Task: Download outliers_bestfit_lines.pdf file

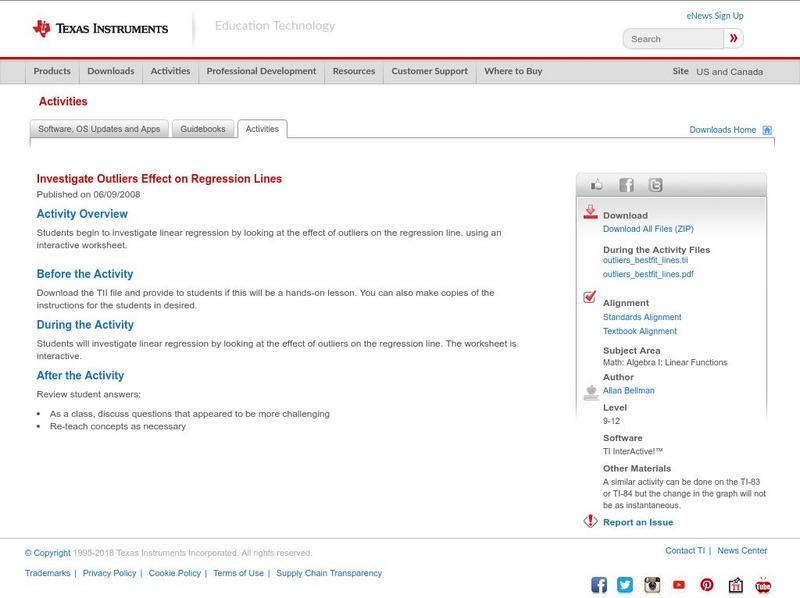Action: (x=648, y=274)
